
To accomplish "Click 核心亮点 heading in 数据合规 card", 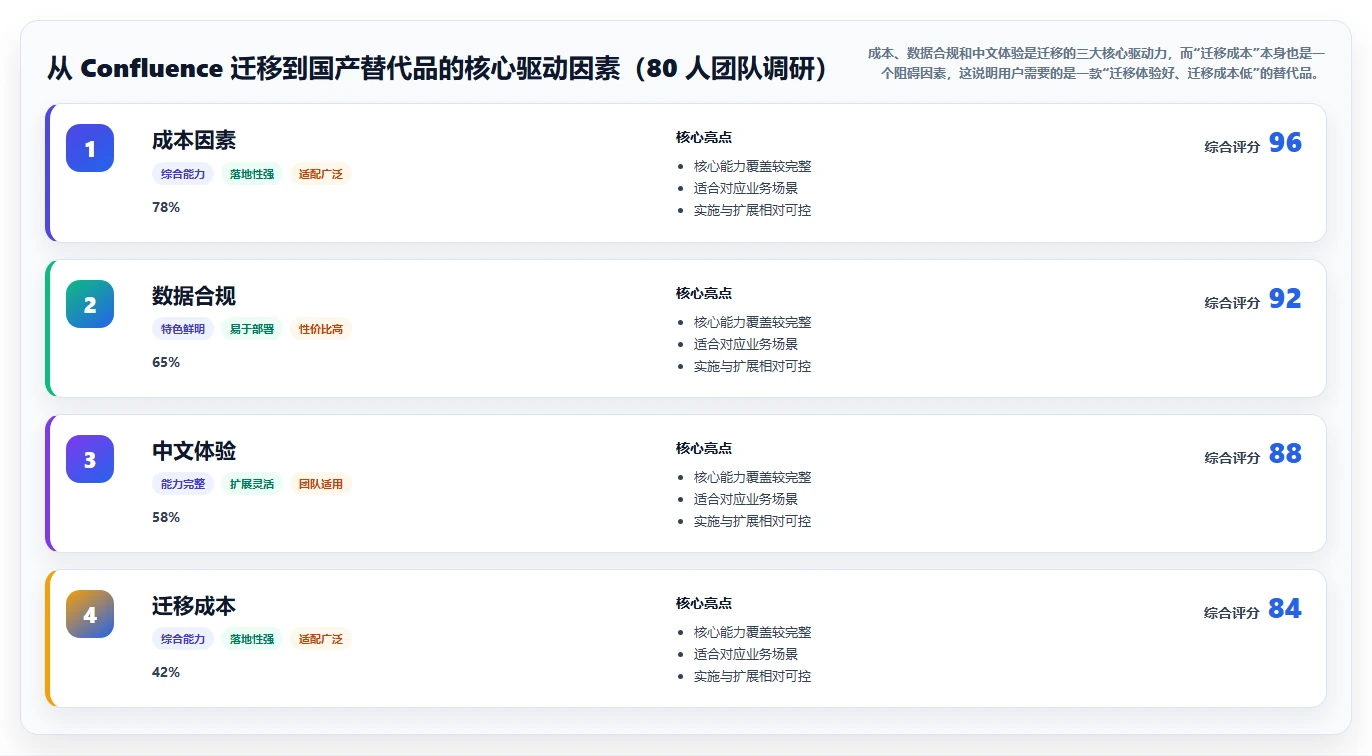I will [x=704, y=293].
